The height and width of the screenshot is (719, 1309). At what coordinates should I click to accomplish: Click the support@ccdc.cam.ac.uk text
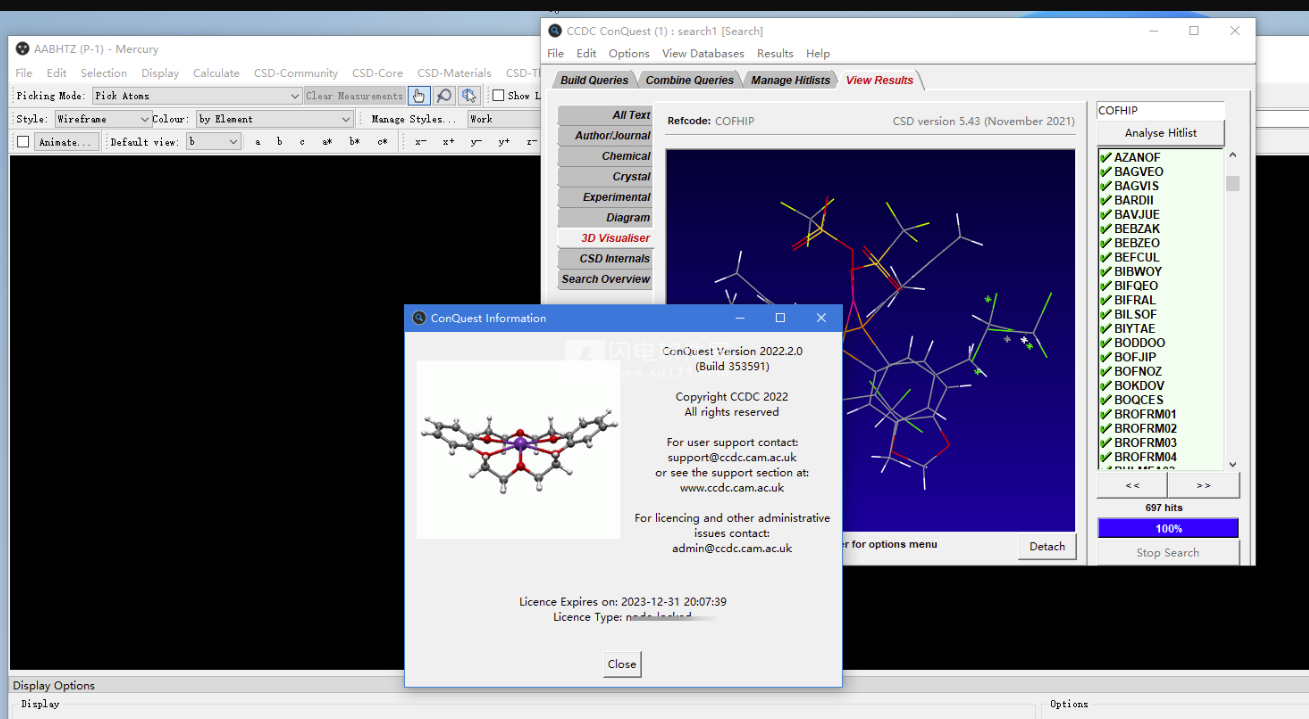pos(732,458)
